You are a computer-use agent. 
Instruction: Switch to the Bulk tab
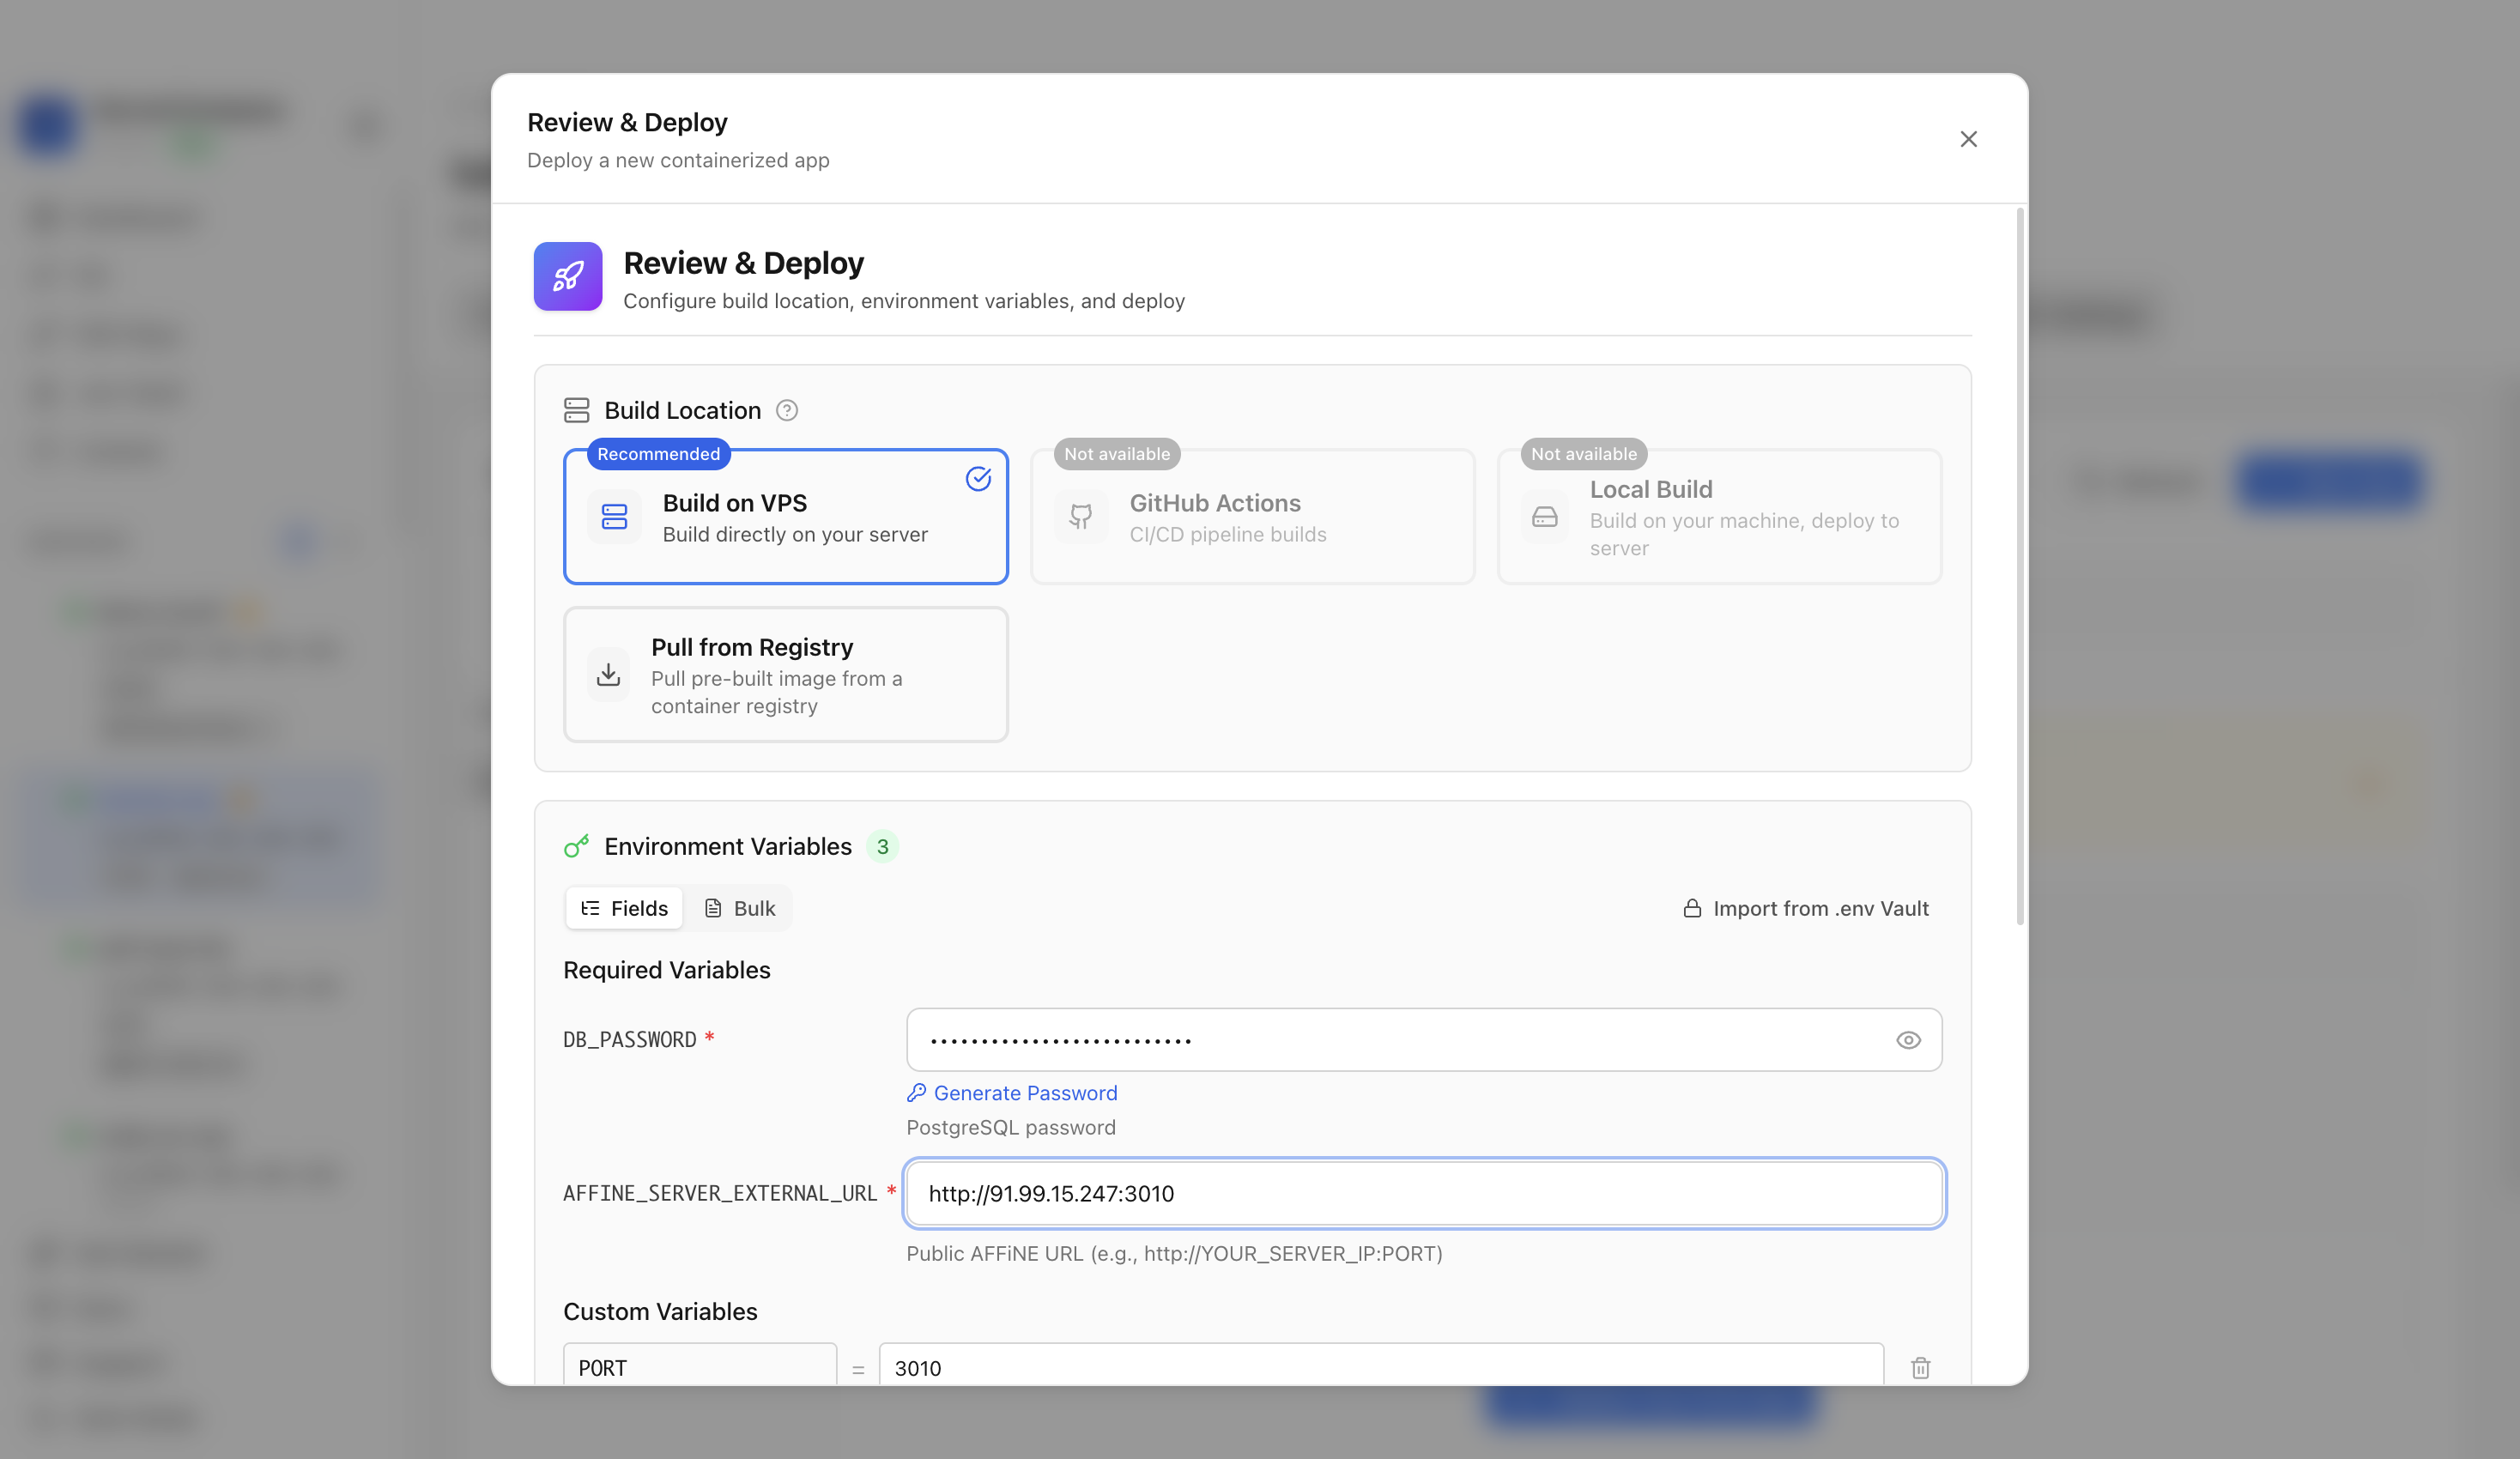[740, 908]
